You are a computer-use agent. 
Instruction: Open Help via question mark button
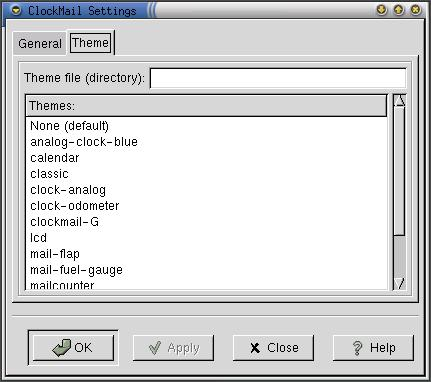[x=373, y=348]
